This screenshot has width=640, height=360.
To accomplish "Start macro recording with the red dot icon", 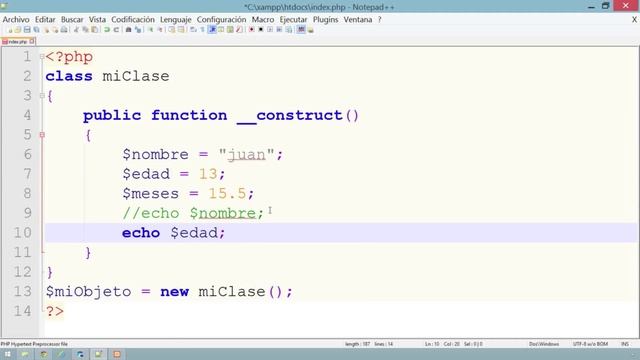I will point(251,30).
